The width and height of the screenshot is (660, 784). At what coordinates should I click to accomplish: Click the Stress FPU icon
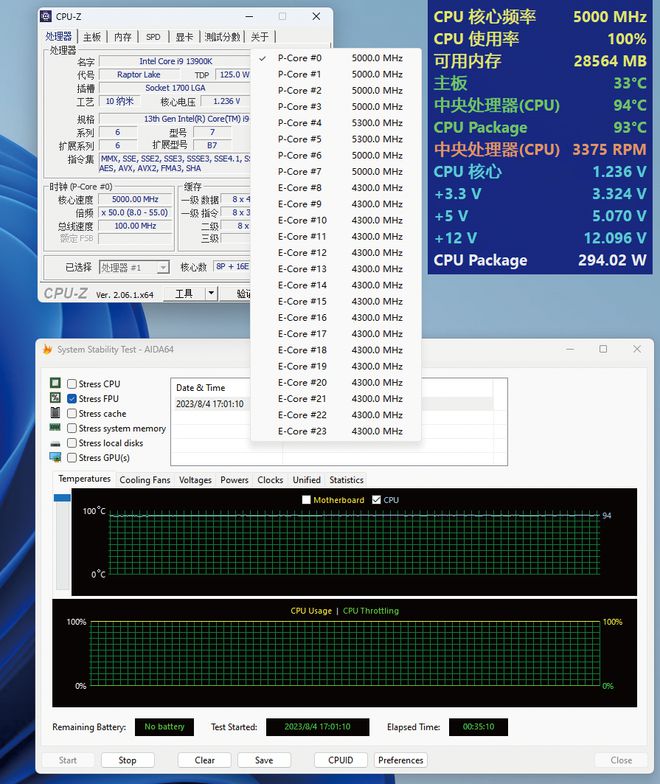point(55,398)
